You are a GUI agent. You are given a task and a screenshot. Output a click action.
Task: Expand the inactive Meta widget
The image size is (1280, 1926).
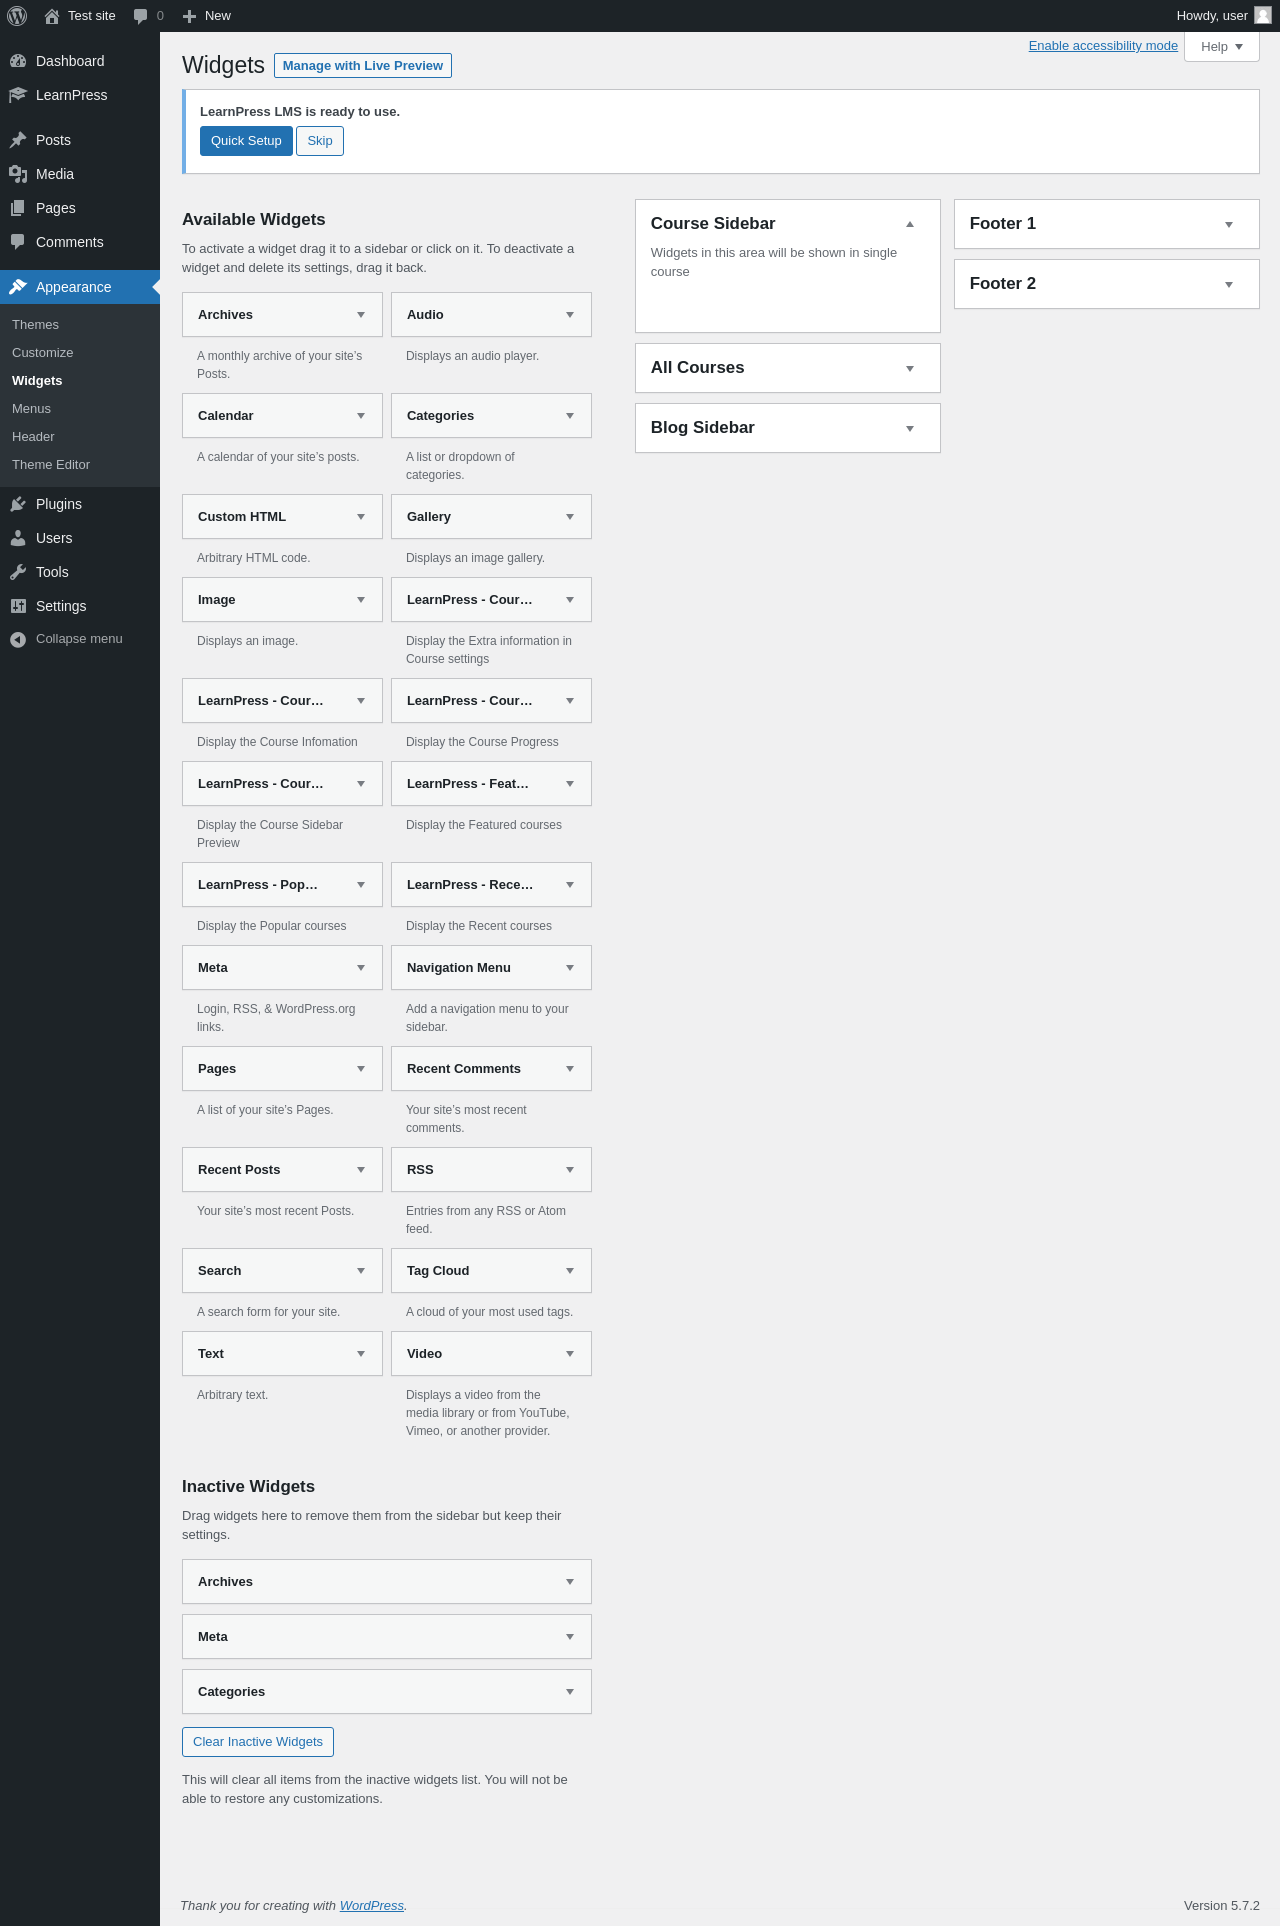[x=570, y=1637]
